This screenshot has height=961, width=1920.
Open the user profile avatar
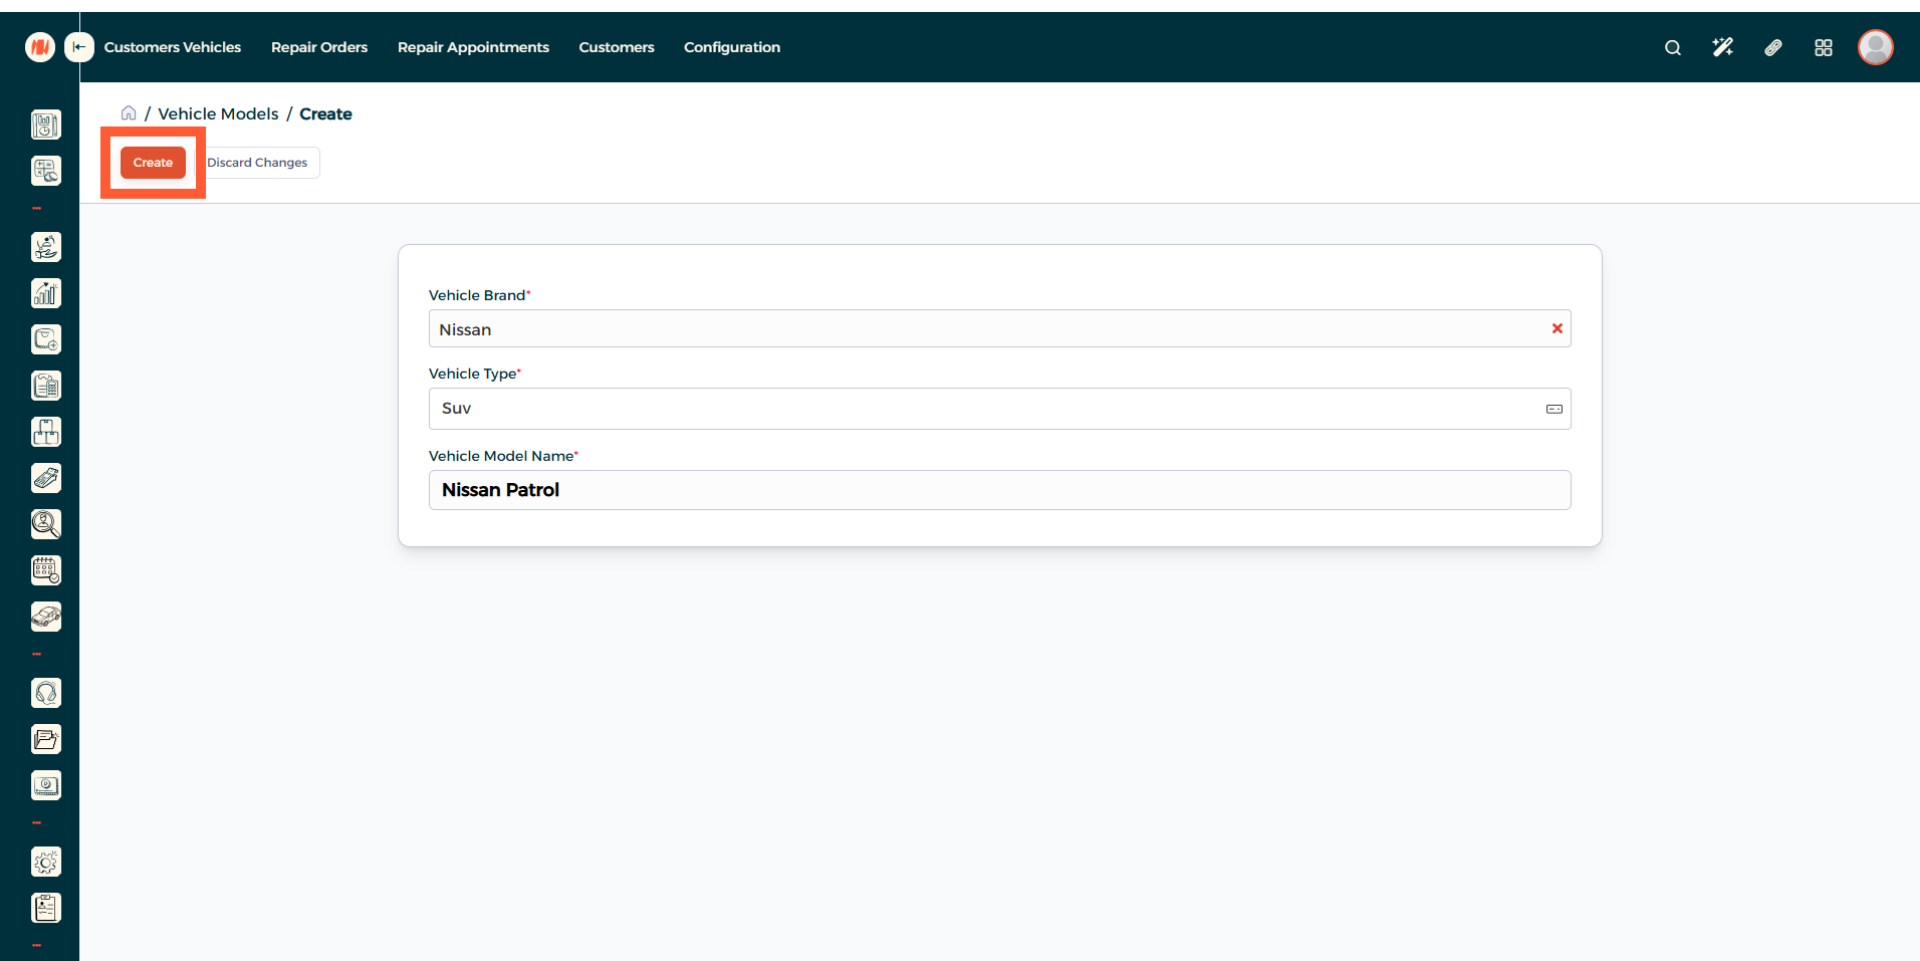tap(1875, 47)
